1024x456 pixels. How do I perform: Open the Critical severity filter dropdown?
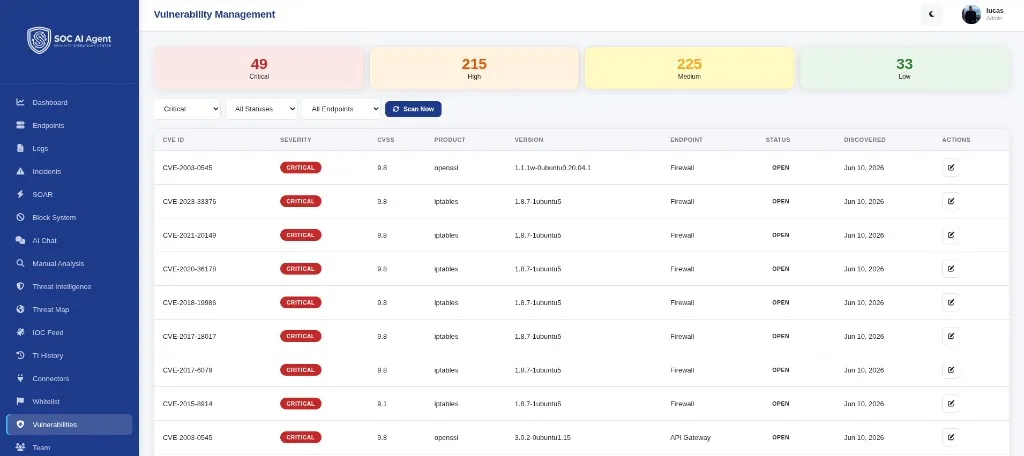pyautogui.click(x=187, y=109)
